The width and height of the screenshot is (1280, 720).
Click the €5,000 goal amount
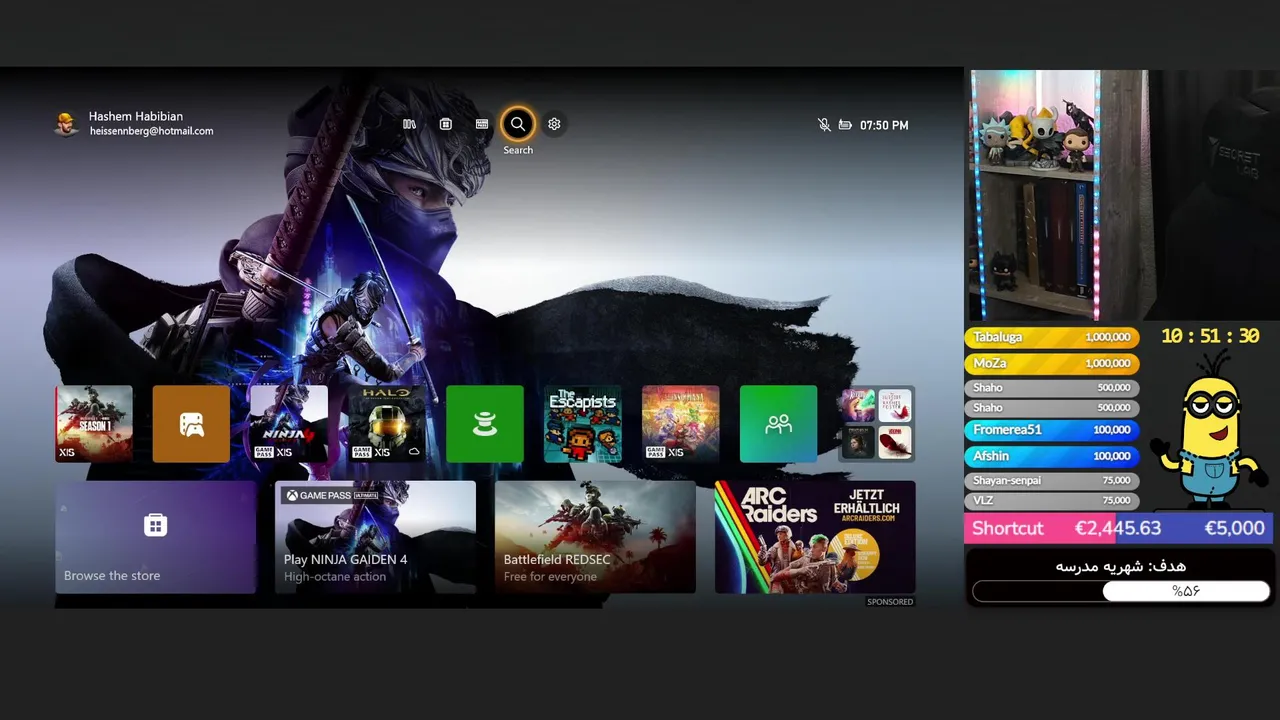point(1234,528)
